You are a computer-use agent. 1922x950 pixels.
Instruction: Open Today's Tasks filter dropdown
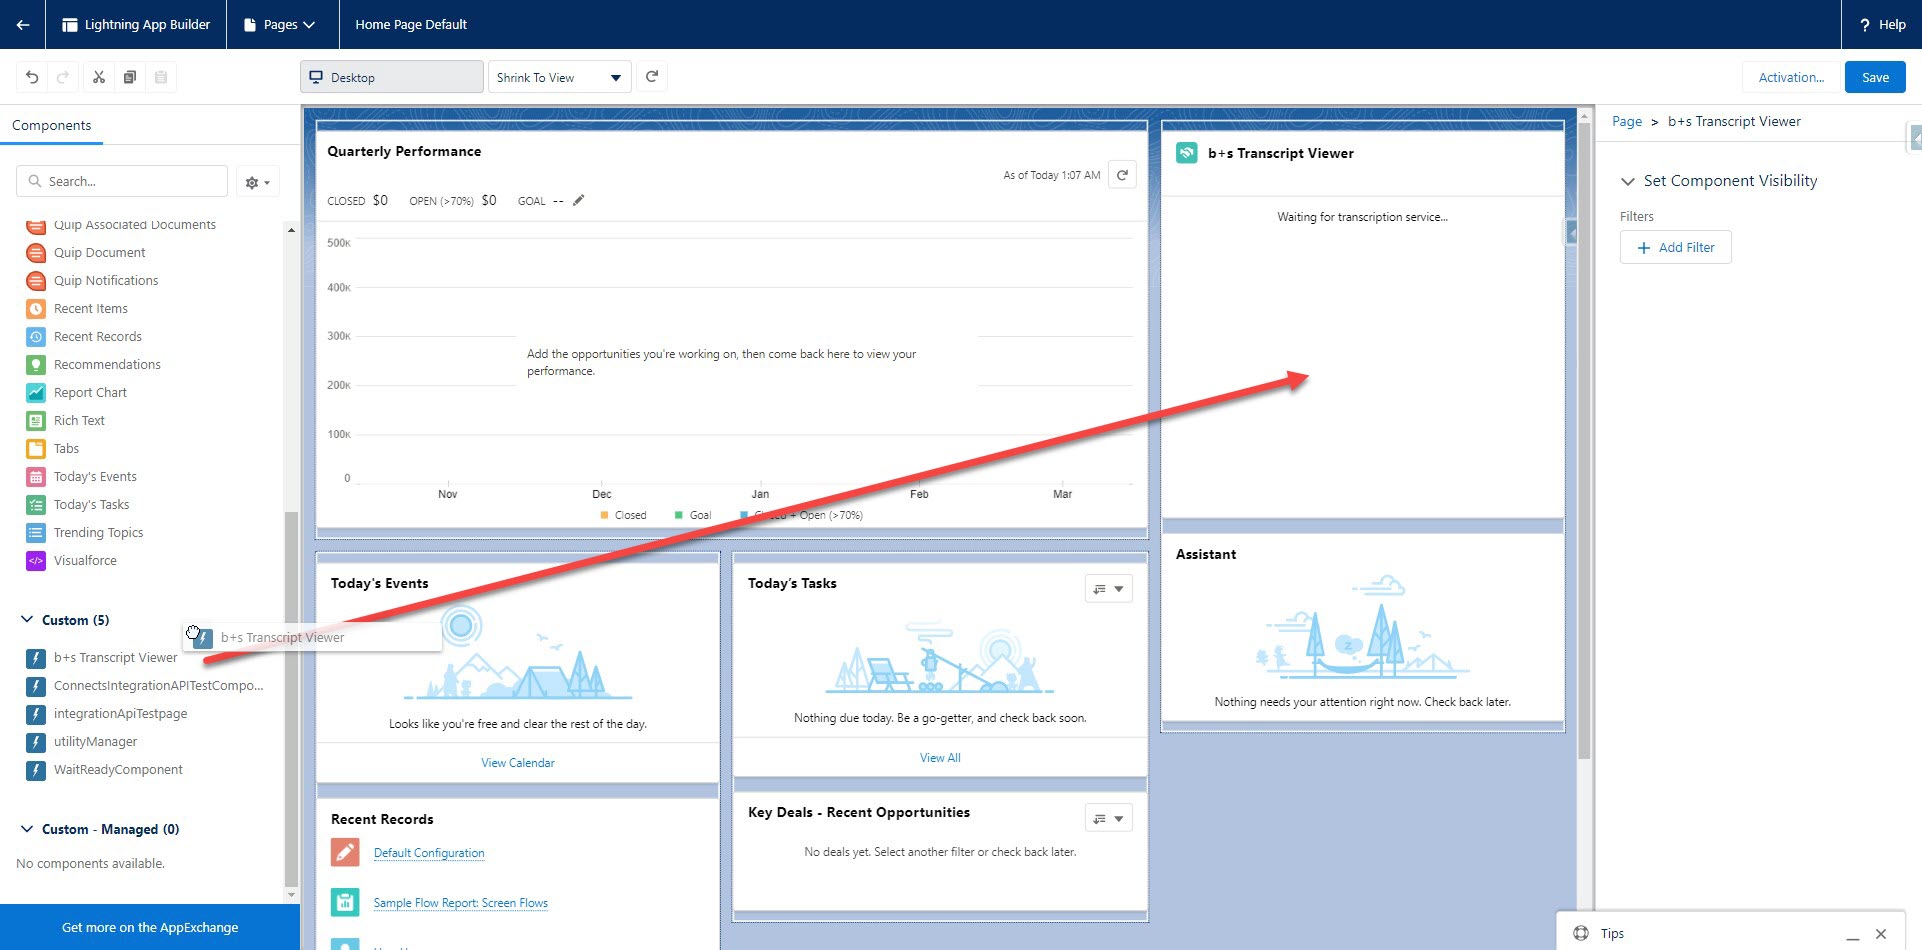pos(1108,589)
